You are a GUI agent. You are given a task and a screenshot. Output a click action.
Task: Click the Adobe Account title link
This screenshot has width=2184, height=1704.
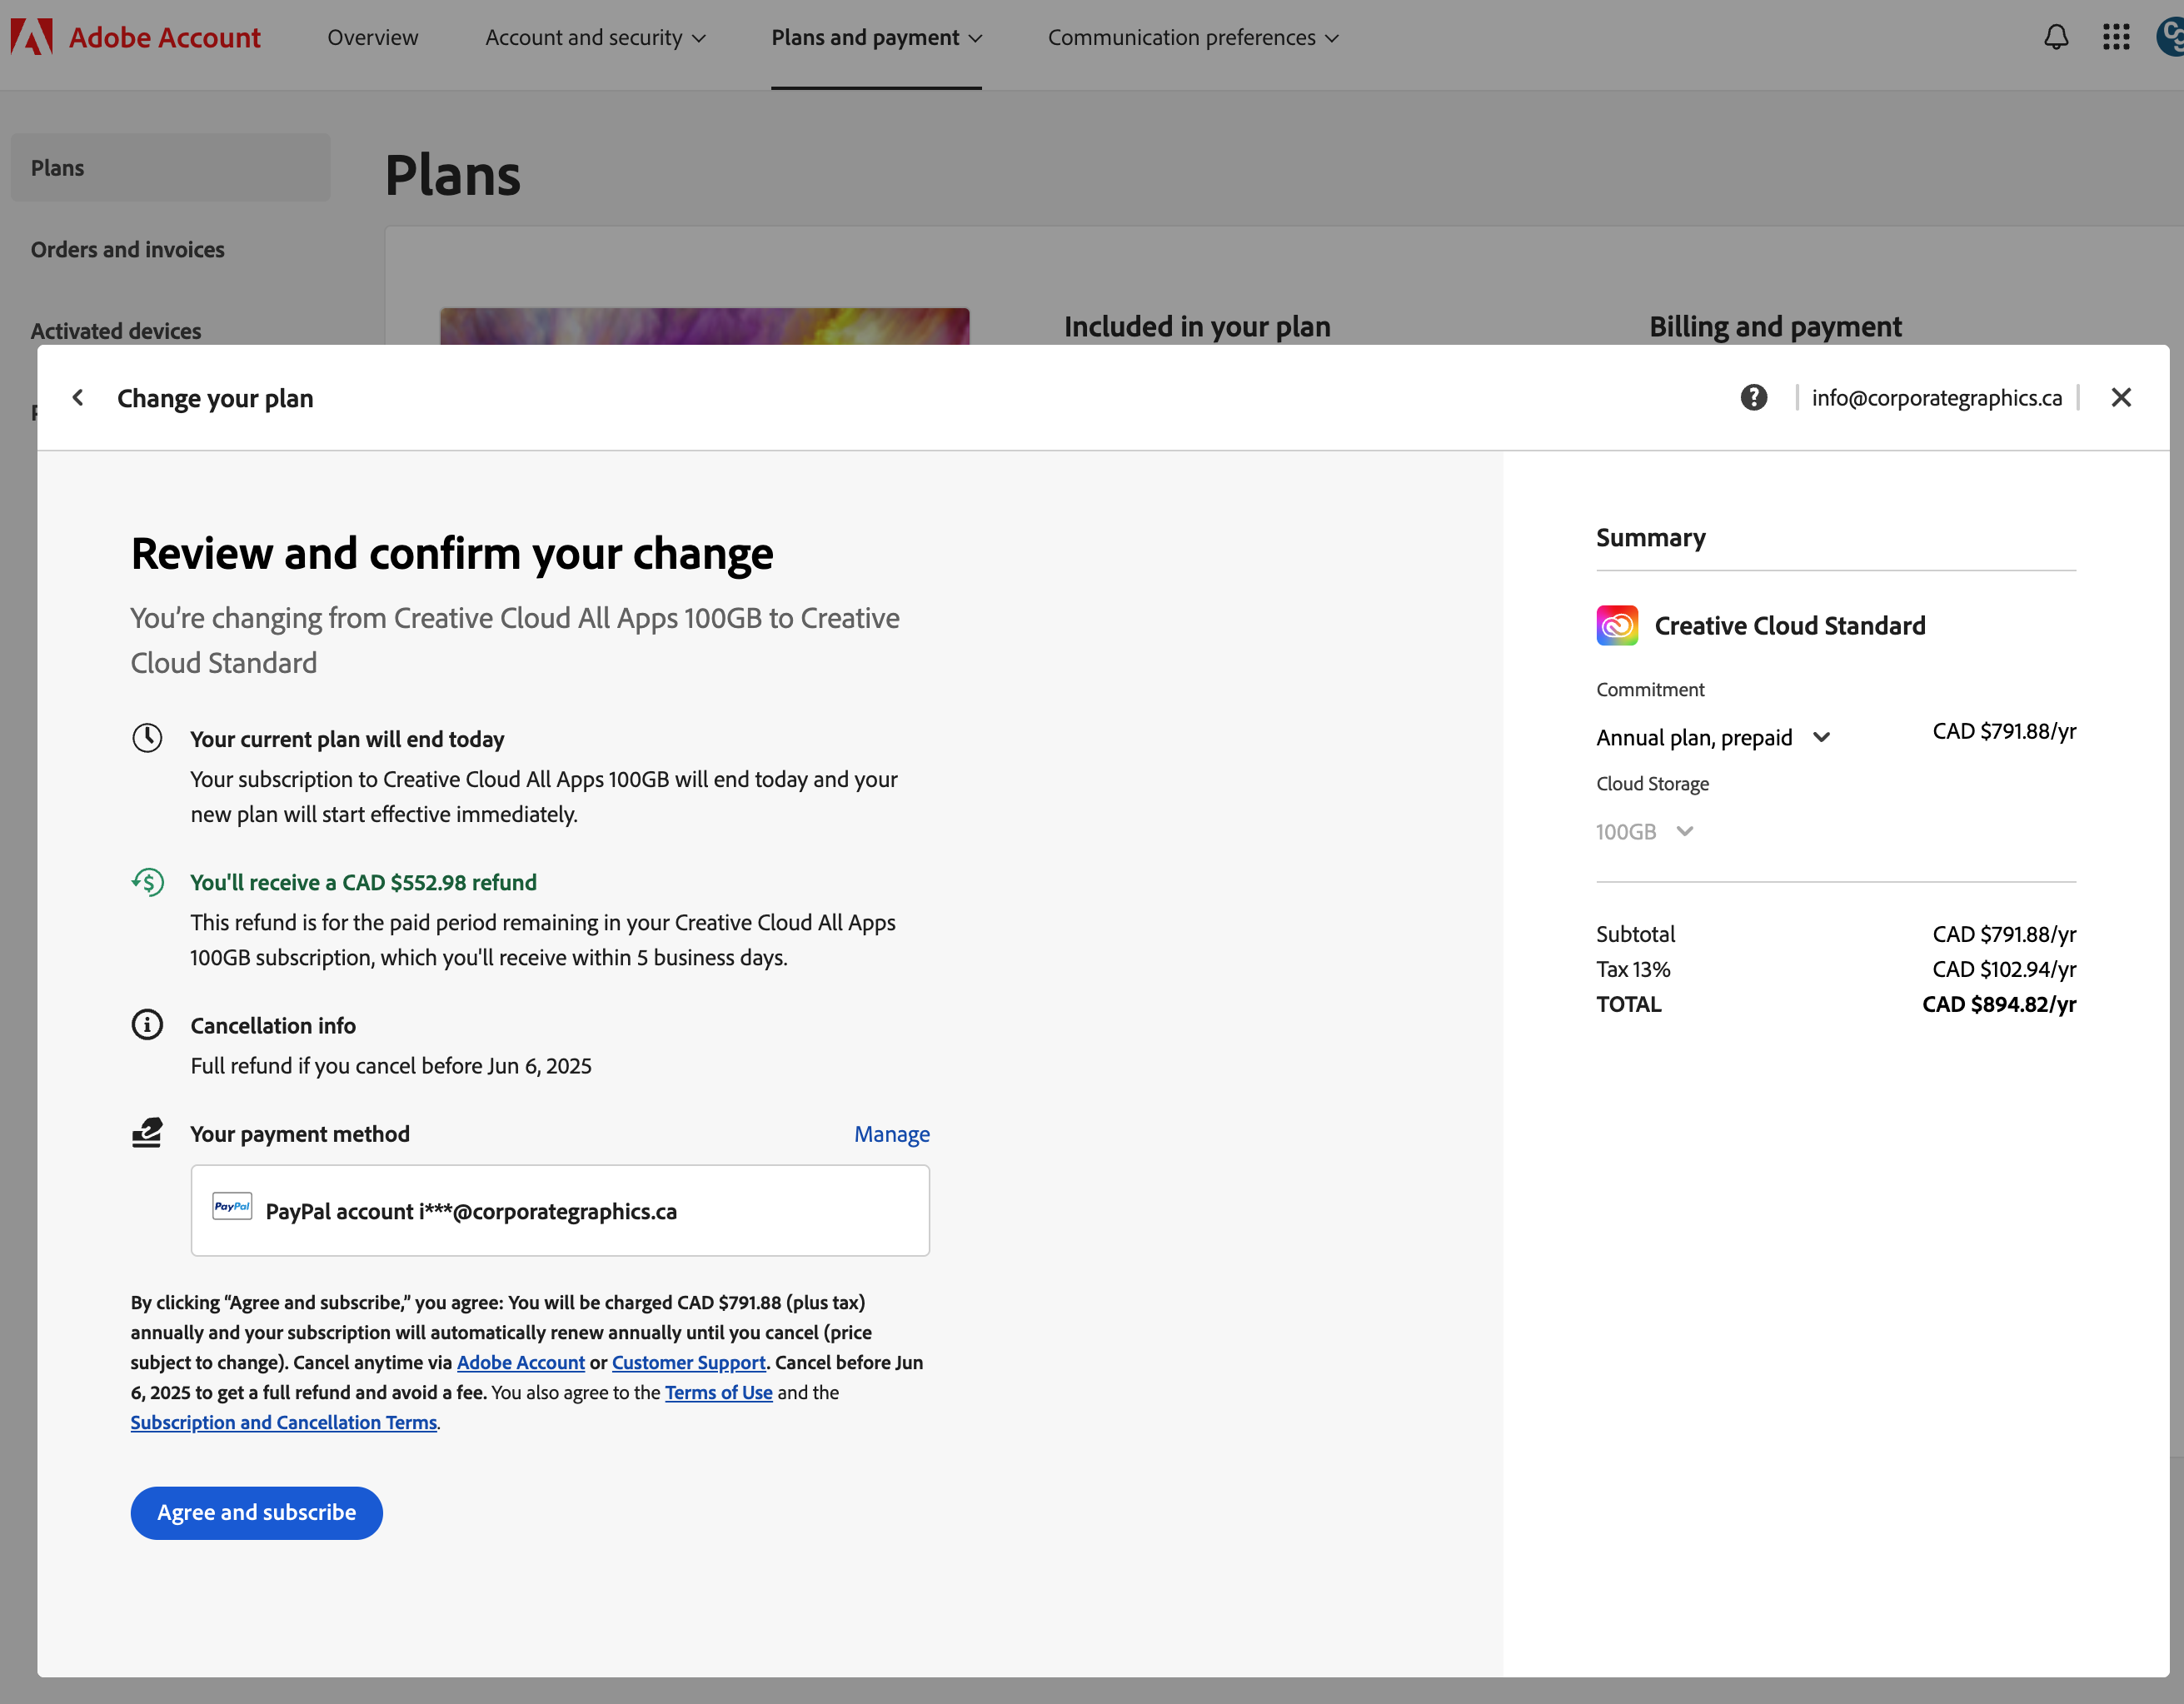click(165, 38)
